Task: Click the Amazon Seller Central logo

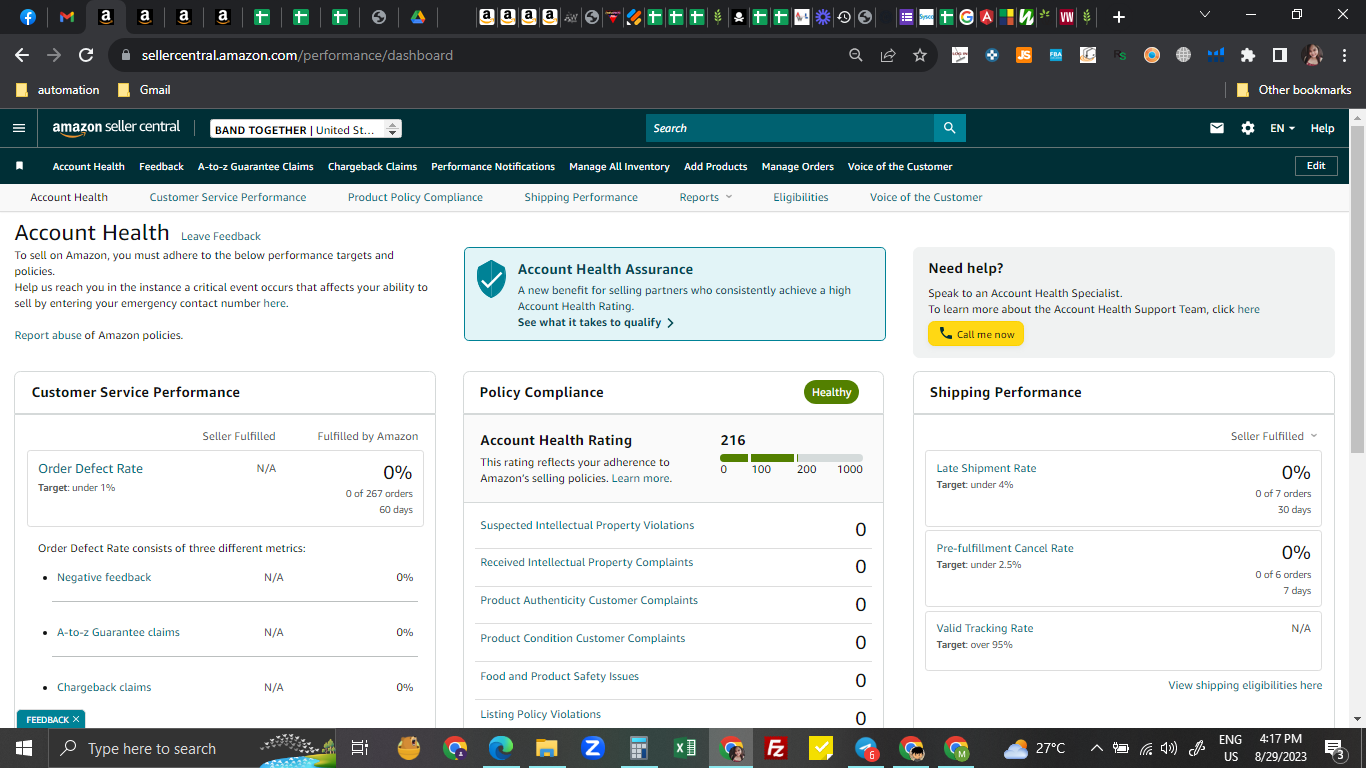Action: 116,128
